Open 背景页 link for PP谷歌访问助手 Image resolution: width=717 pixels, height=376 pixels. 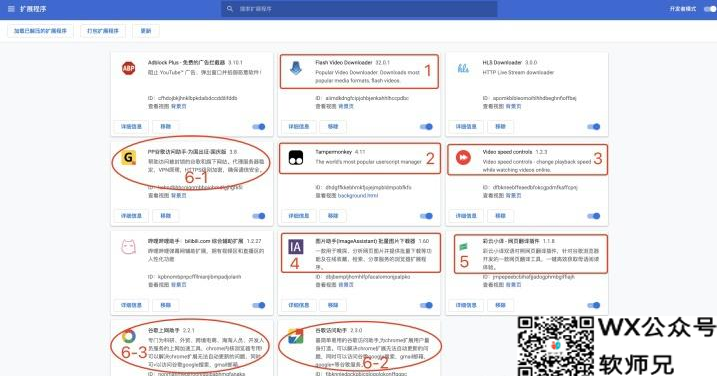click(179, 195)
